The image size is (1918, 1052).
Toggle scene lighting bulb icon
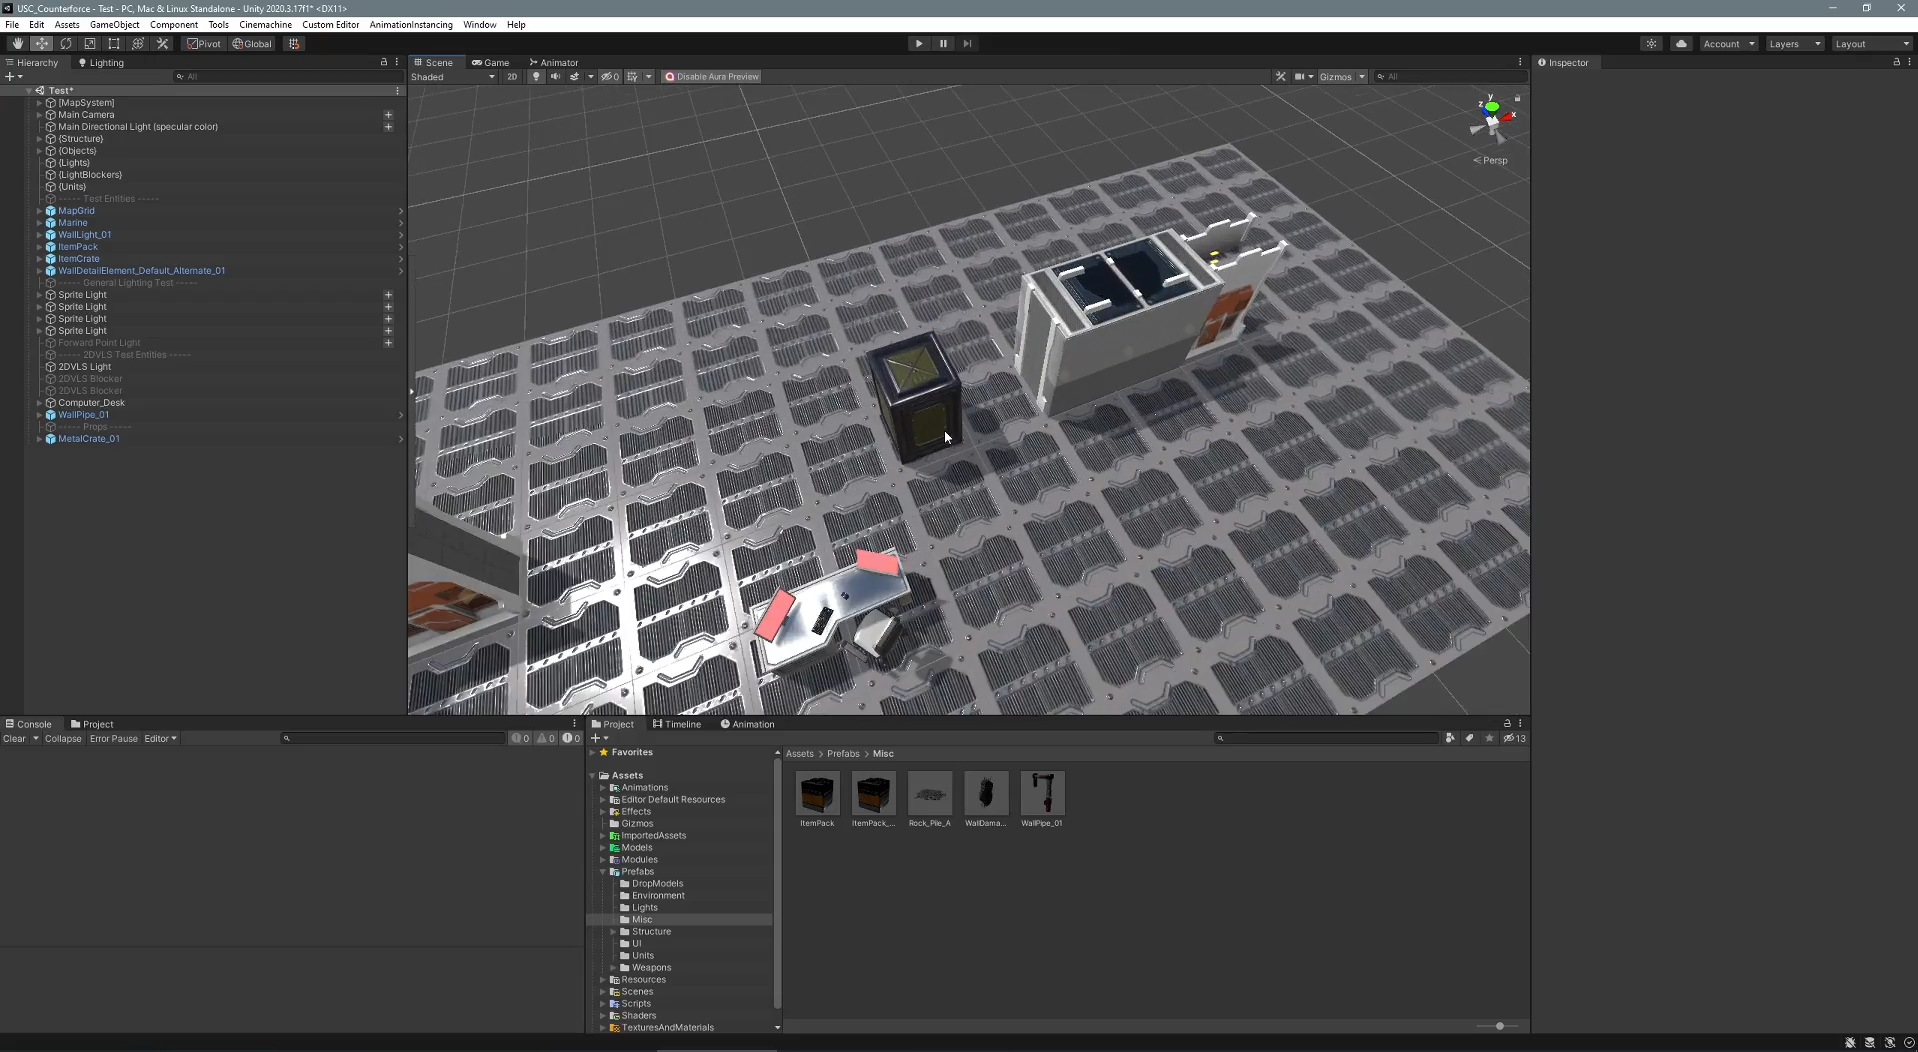pos(536,77)
